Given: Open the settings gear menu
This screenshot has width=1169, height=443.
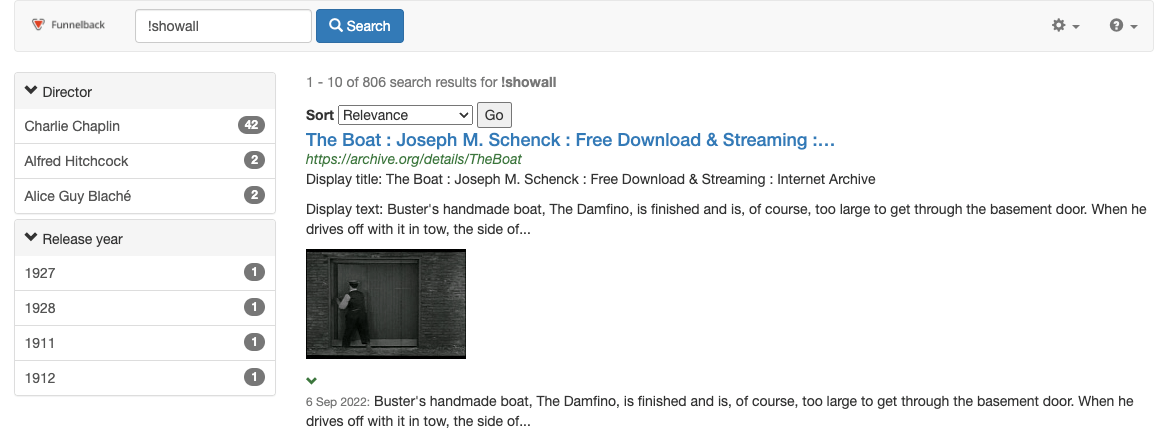Looking at the screenshot, I should coord(1065,26).
